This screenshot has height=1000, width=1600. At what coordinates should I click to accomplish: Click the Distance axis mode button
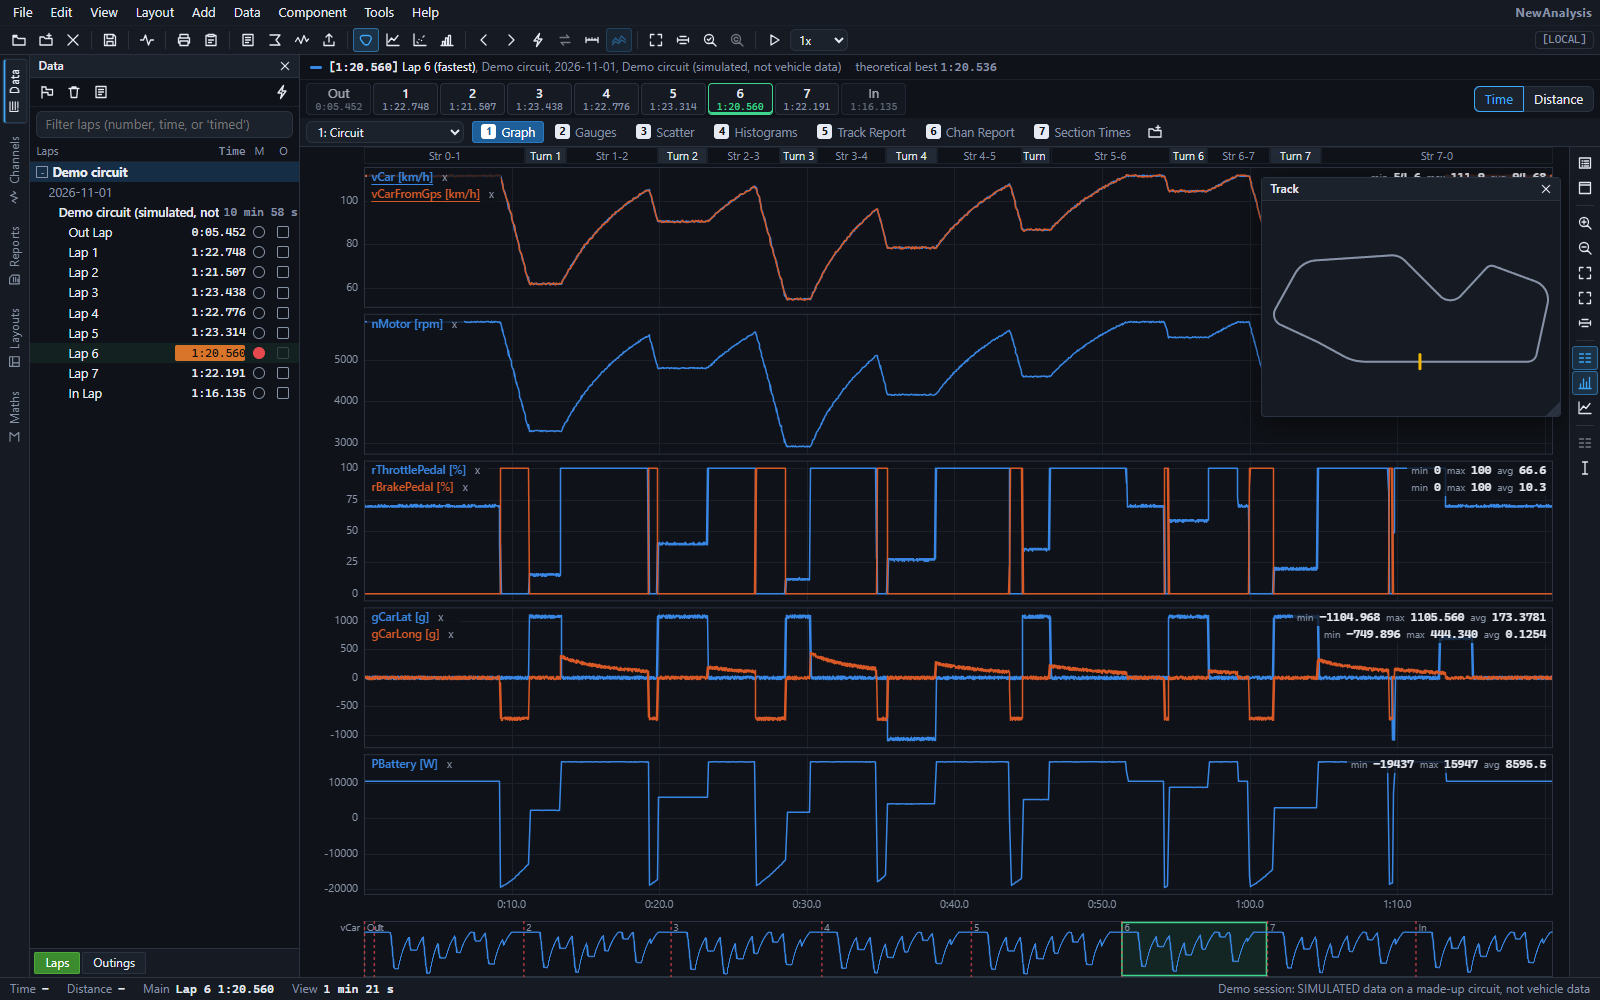(x=1558, y=99)
